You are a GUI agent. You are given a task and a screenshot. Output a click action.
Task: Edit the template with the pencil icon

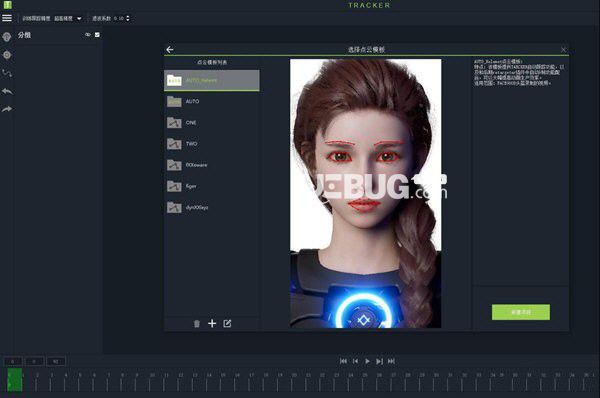(x=227, y=323)
